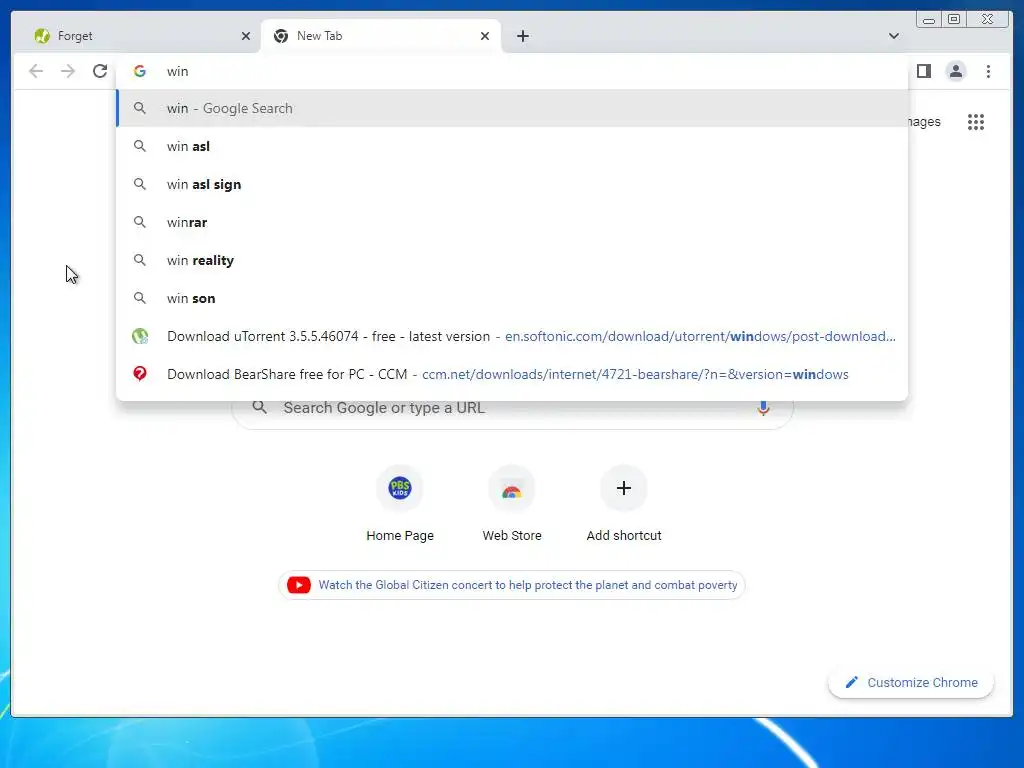Open the Global Citizen concert link
1024x768 pixels.
(528, 585)
